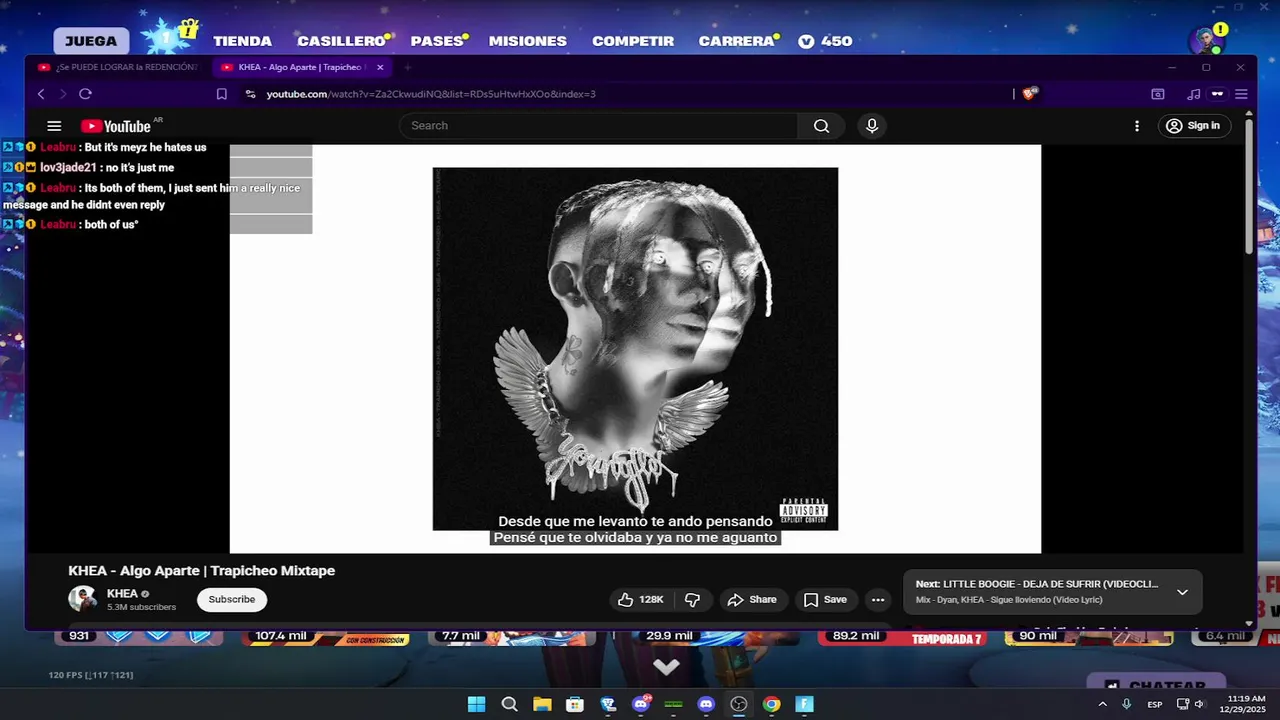The height and width of the screenshot is (720, 1280).
Task: Click the subtitle 'Pensé que te olvidaba y ya no me aguanto'
Action: point(635,538)
